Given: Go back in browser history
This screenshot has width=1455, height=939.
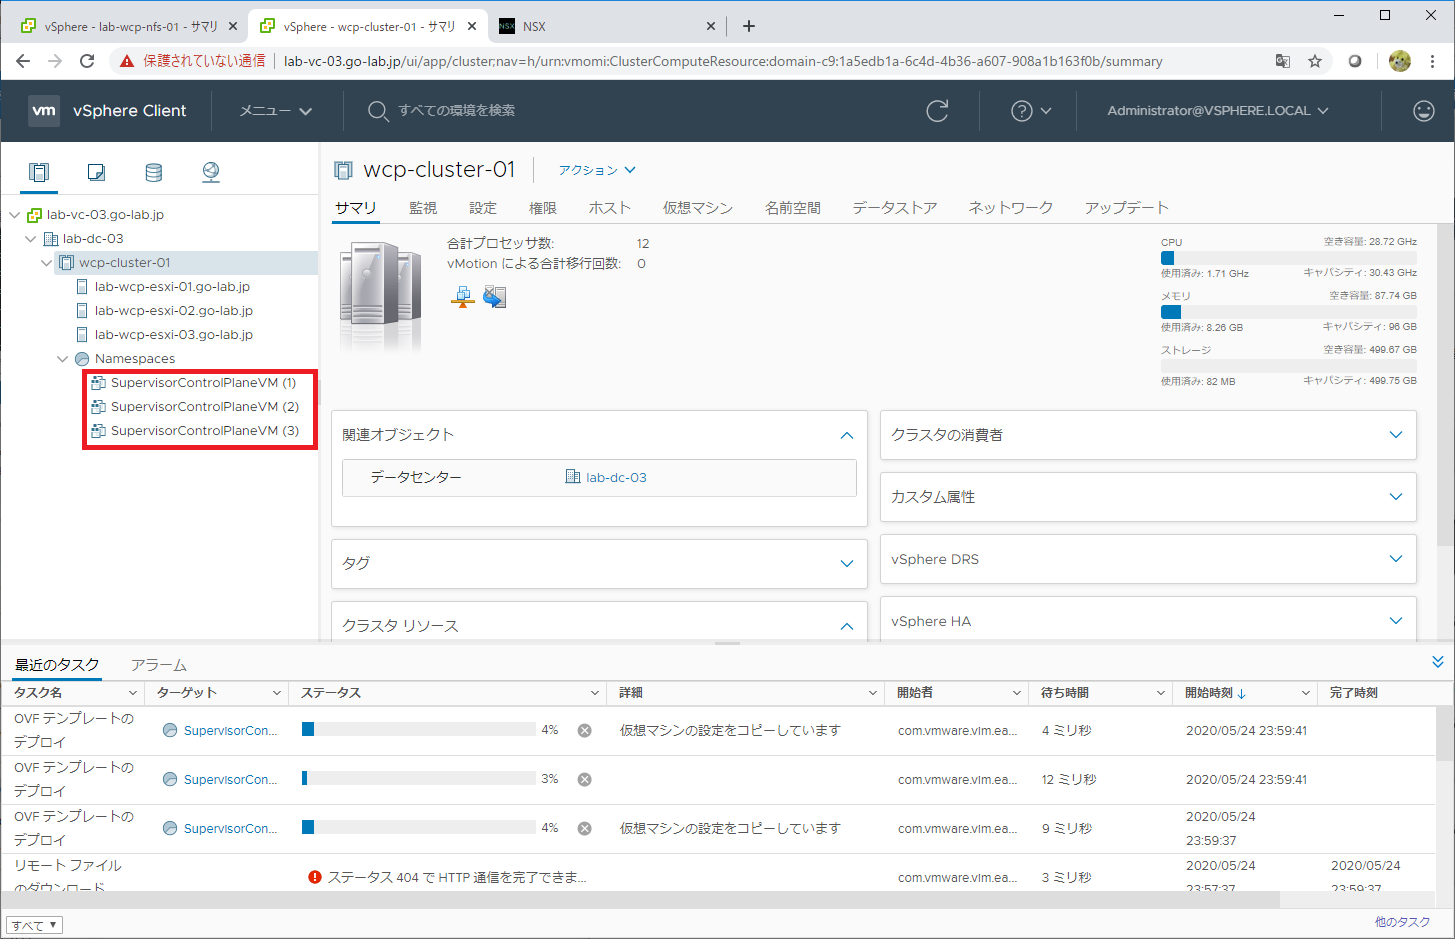Looking at the screenshot, I should coord(22,61).
